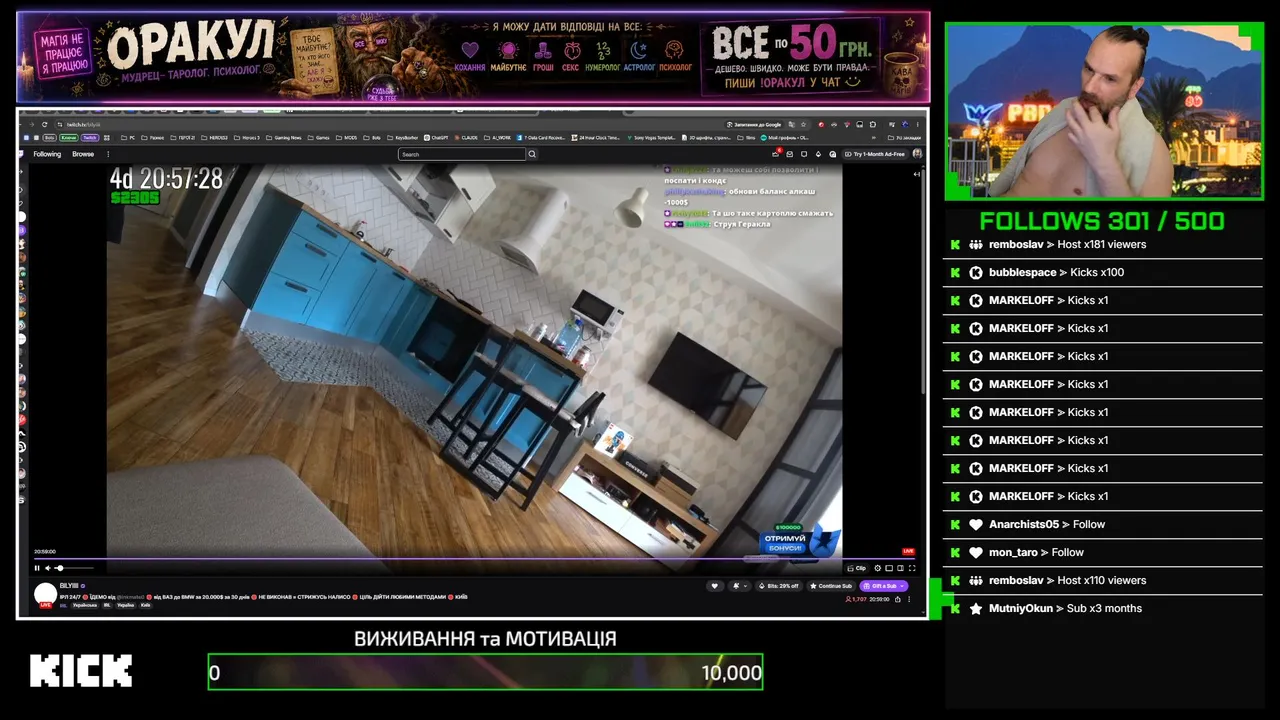Screen dimensions: 1280x720
Task: Click the KICK logo
Action: (81, 671)
